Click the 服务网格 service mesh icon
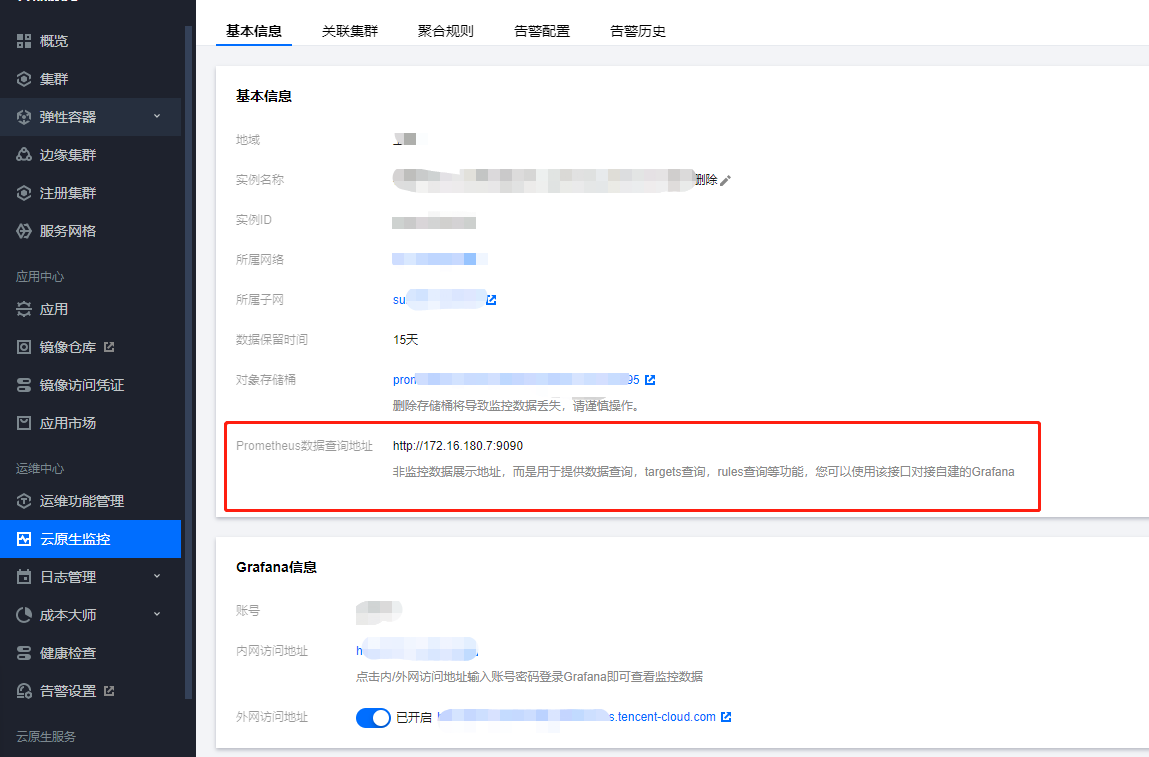This screenshot has width=1149, height=757. point(24,231)
